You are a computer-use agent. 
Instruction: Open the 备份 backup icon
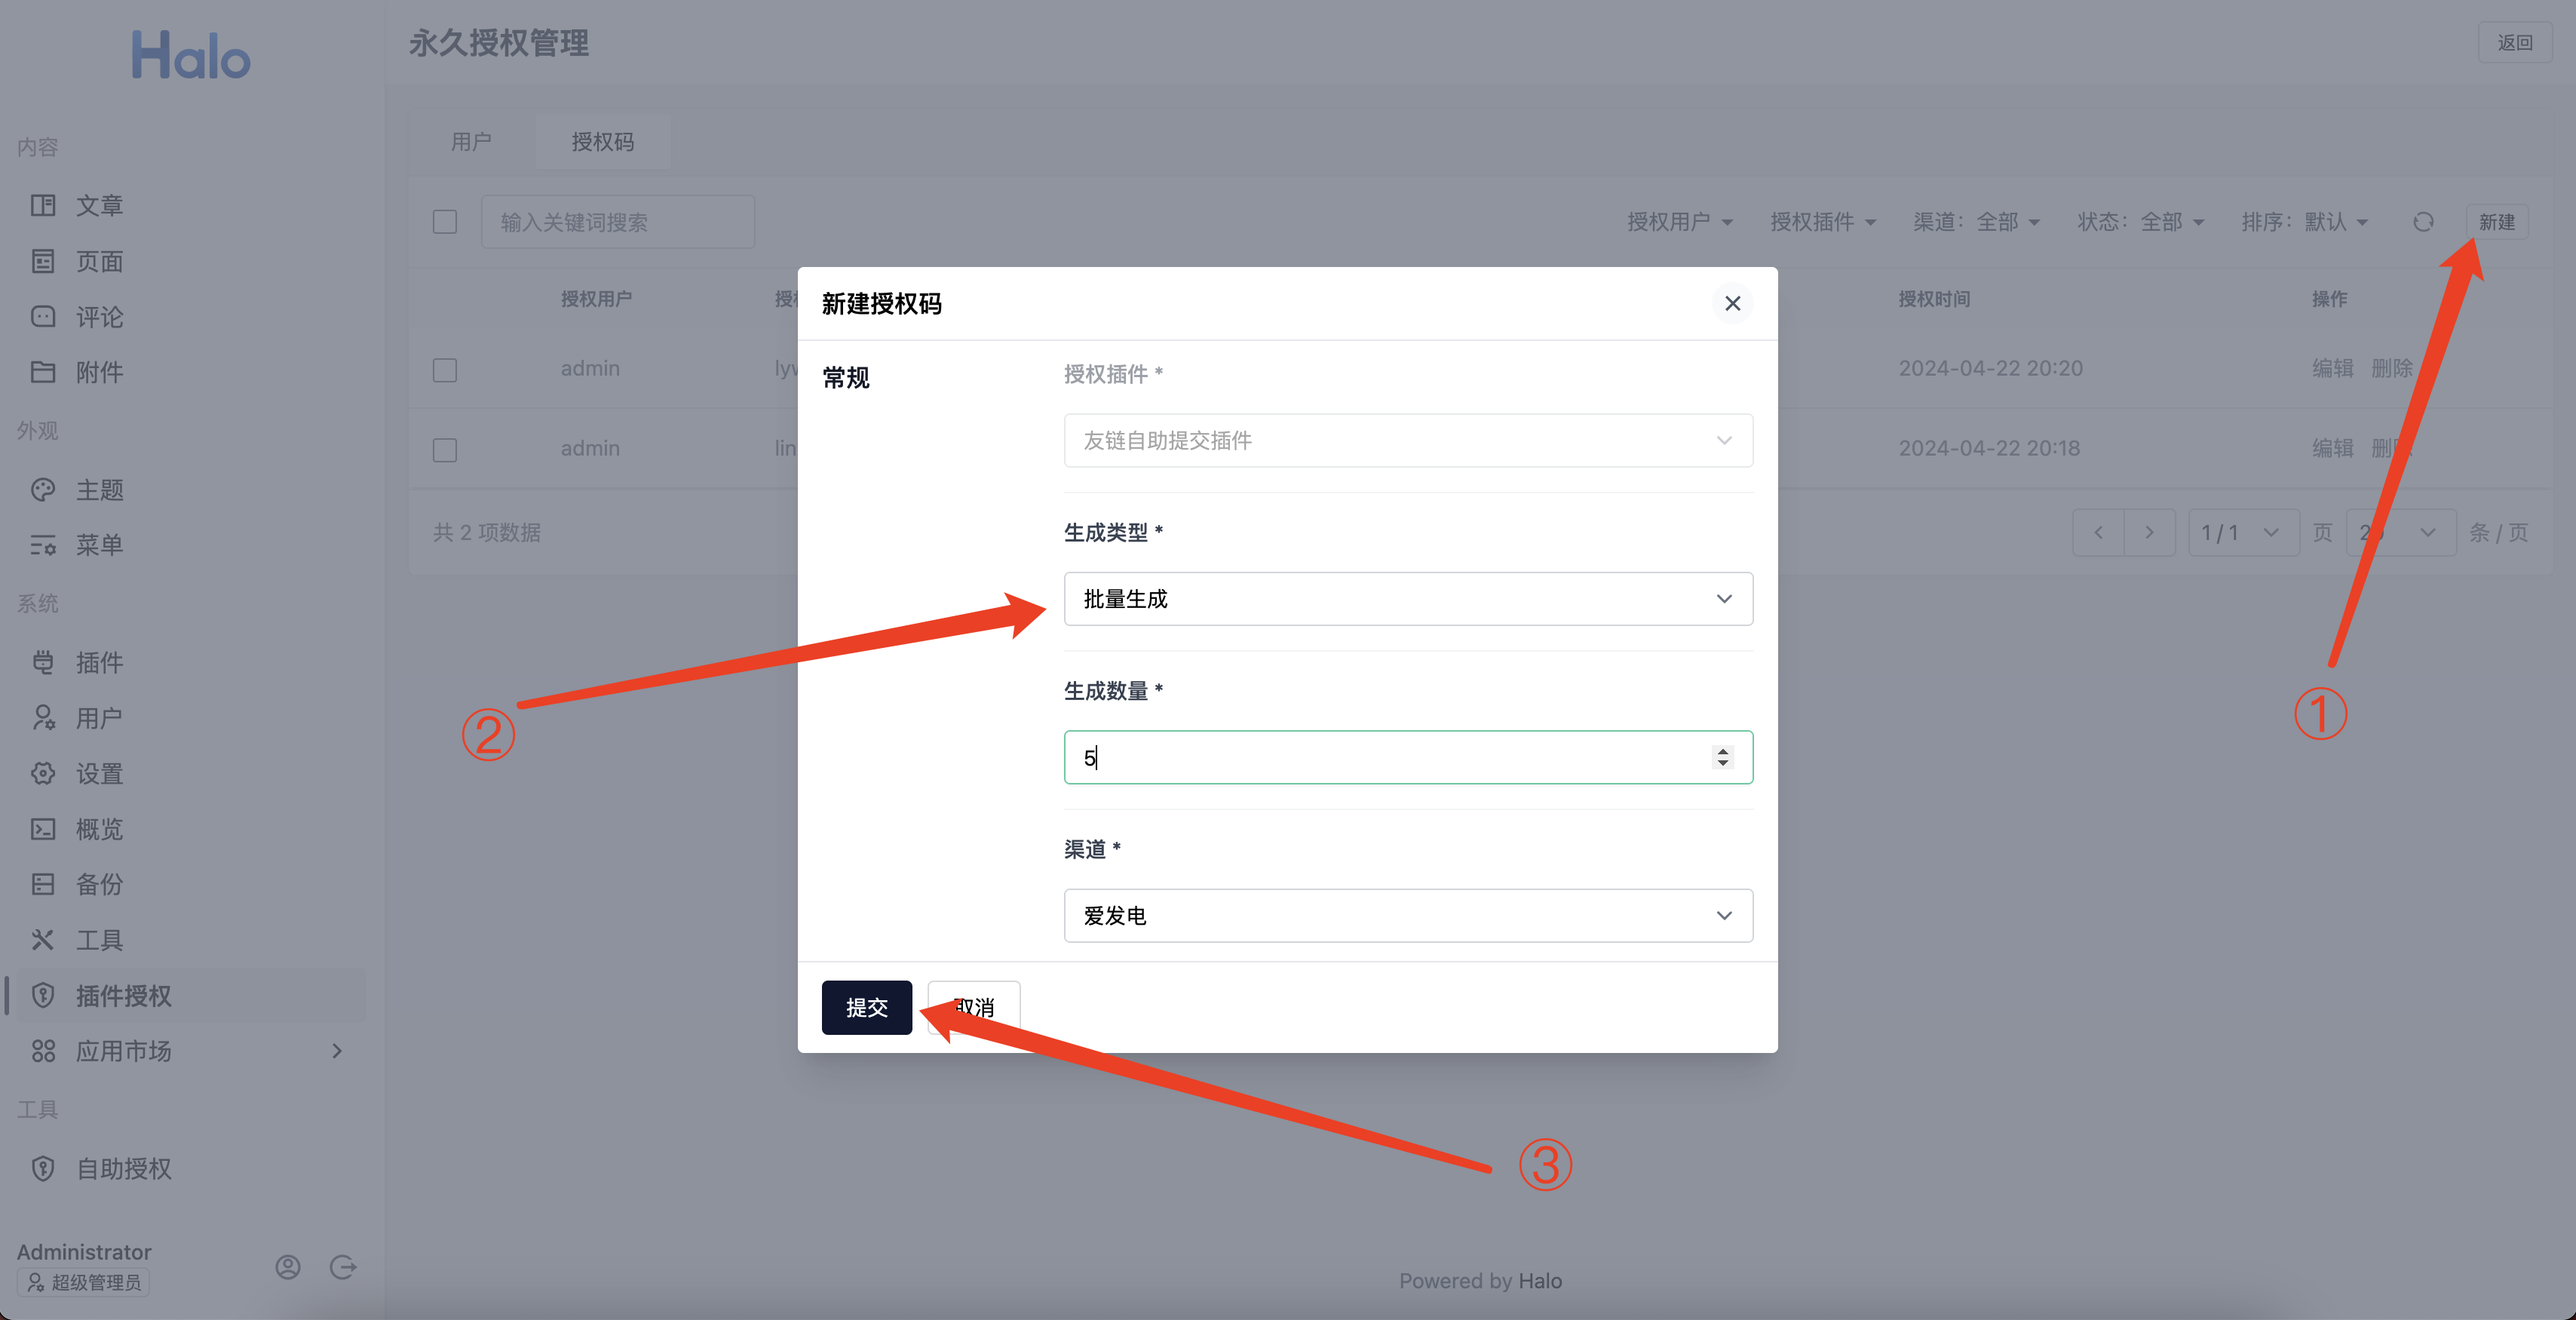[x=43, y=884]
